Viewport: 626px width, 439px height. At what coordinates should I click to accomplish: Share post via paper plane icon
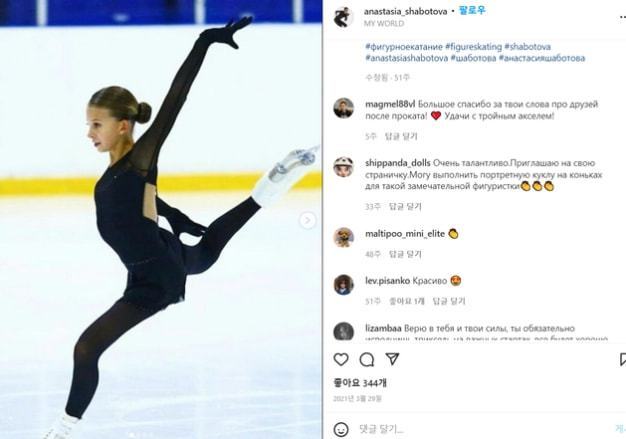[x=392, y=359]
